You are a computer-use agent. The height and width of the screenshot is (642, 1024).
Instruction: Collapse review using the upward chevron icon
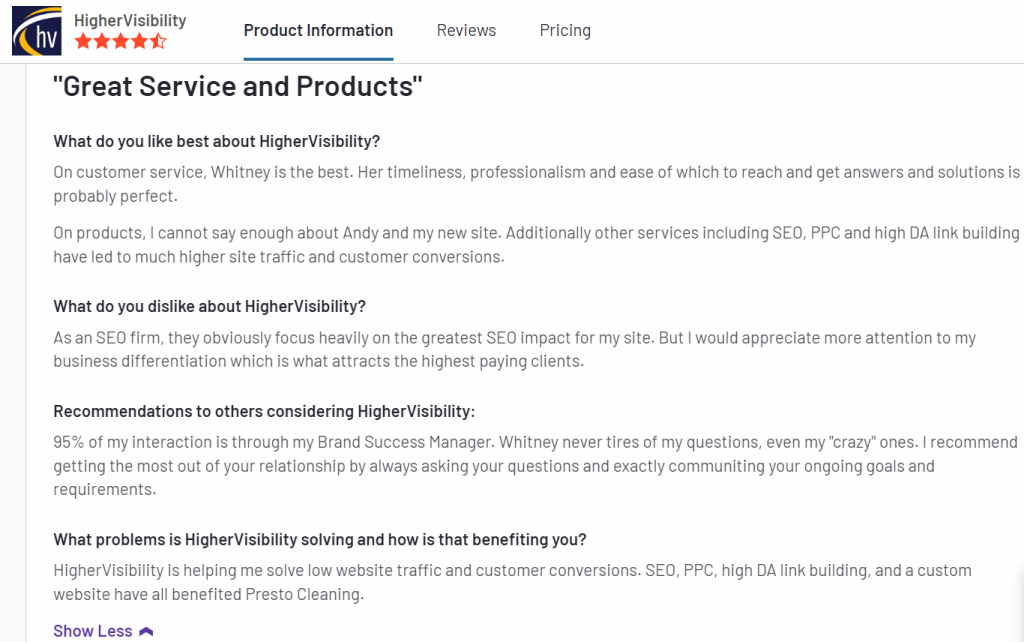(x=147, y=631)
